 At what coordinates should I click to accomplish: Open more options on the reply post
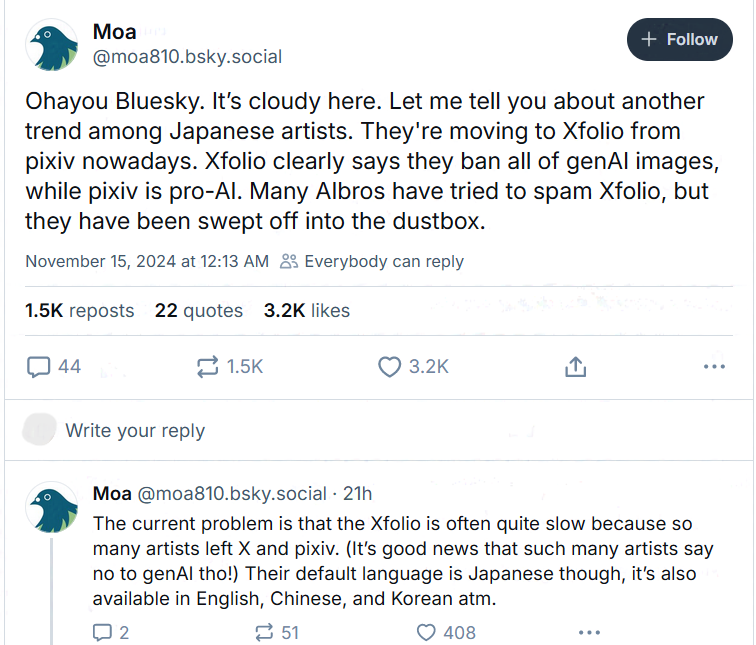pos(590,632)
